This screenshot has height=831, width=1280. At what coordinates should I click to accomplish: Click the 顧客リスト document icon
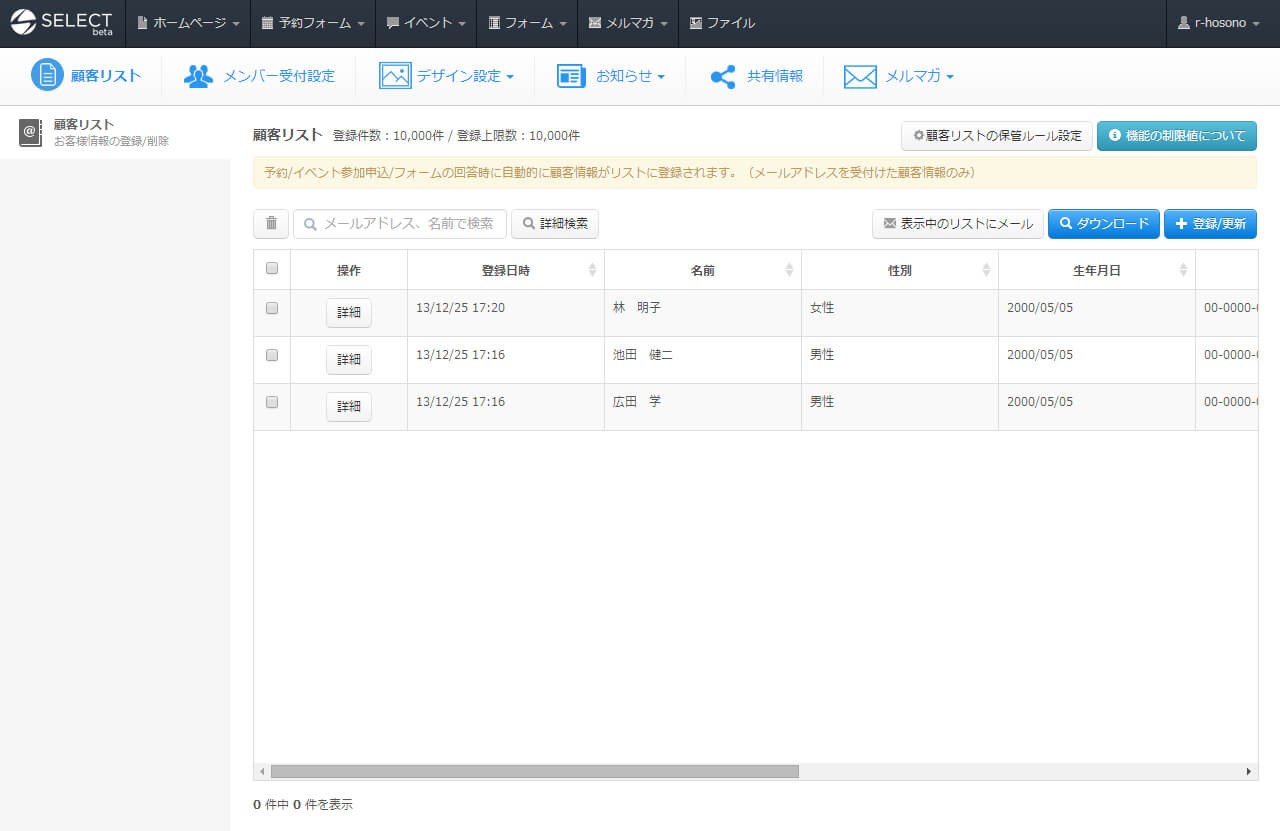(47, 75)
